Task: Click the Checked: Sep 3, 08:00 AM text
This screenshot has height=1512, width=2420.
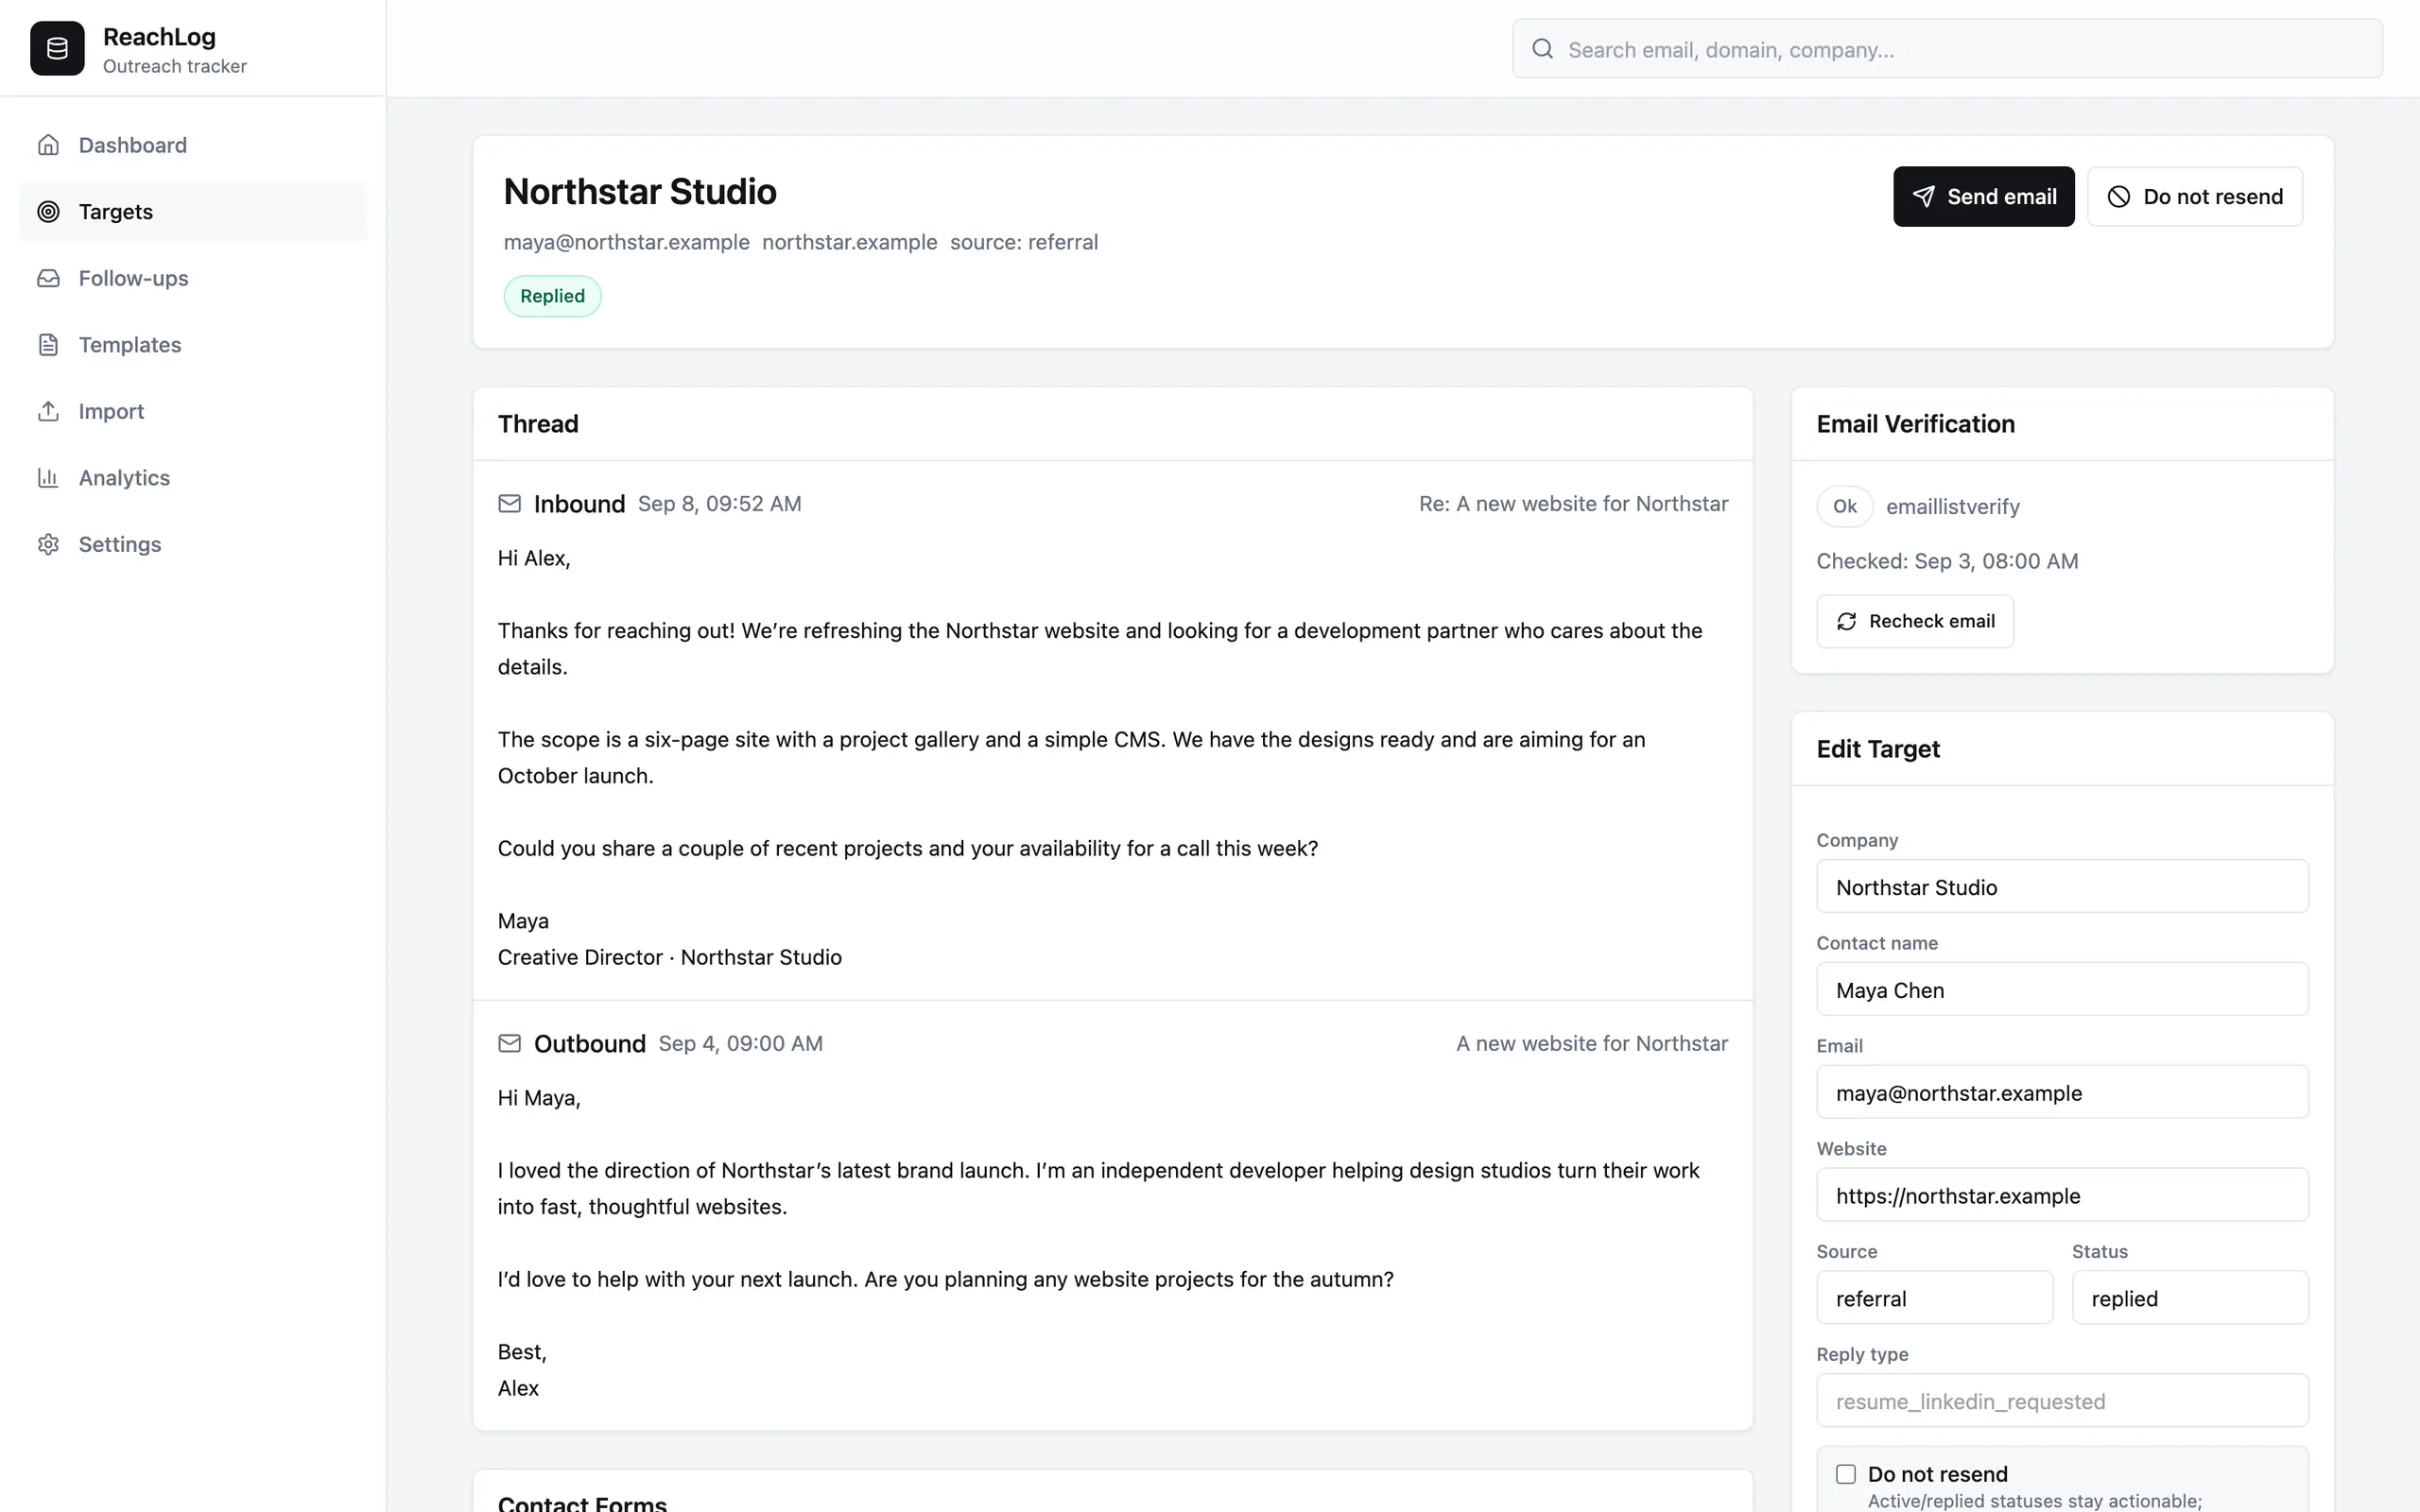Action: click(x=1947, y=561)
